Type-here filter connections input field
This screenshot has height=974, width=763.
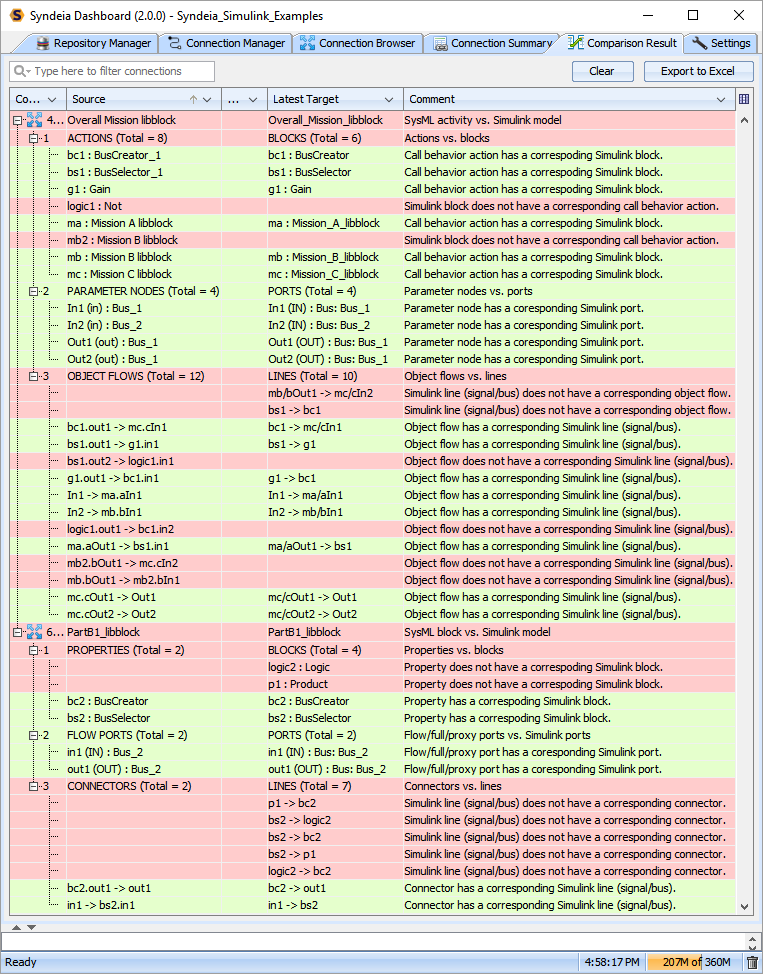[x=112, y=71]
